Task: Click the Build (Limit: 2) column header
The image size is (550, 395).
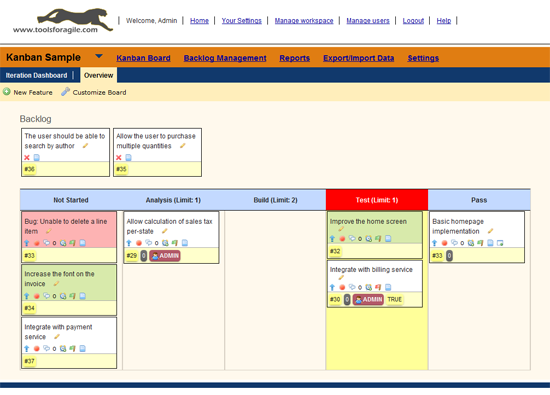Action: coord(275,200)
